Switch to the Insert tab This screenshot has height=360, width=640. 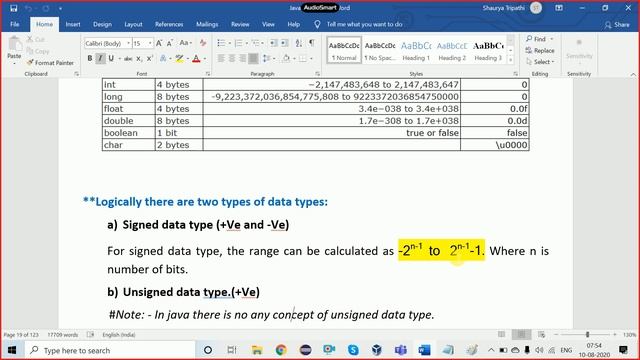tap(73, 24)
